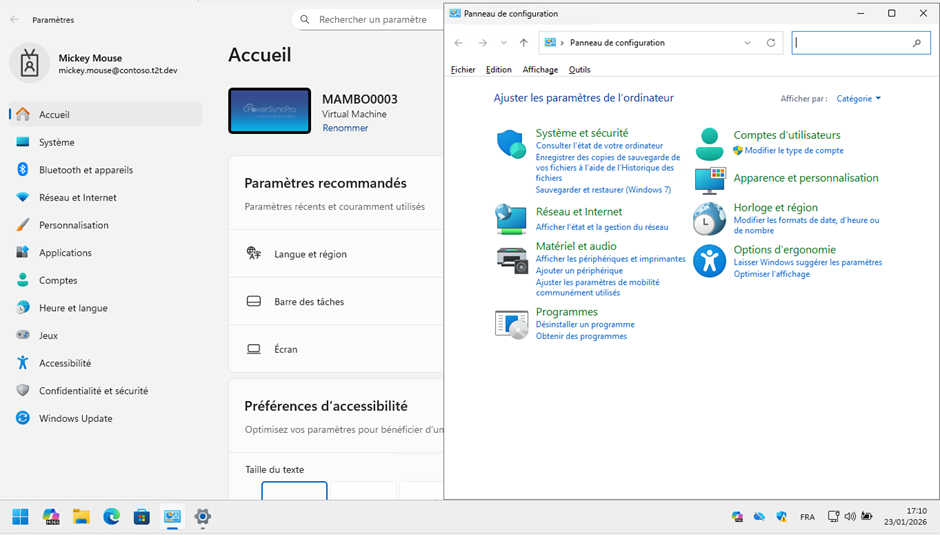Open Afficher par Catégorie dropdown
940x535 pixels.
click(858, 98)
